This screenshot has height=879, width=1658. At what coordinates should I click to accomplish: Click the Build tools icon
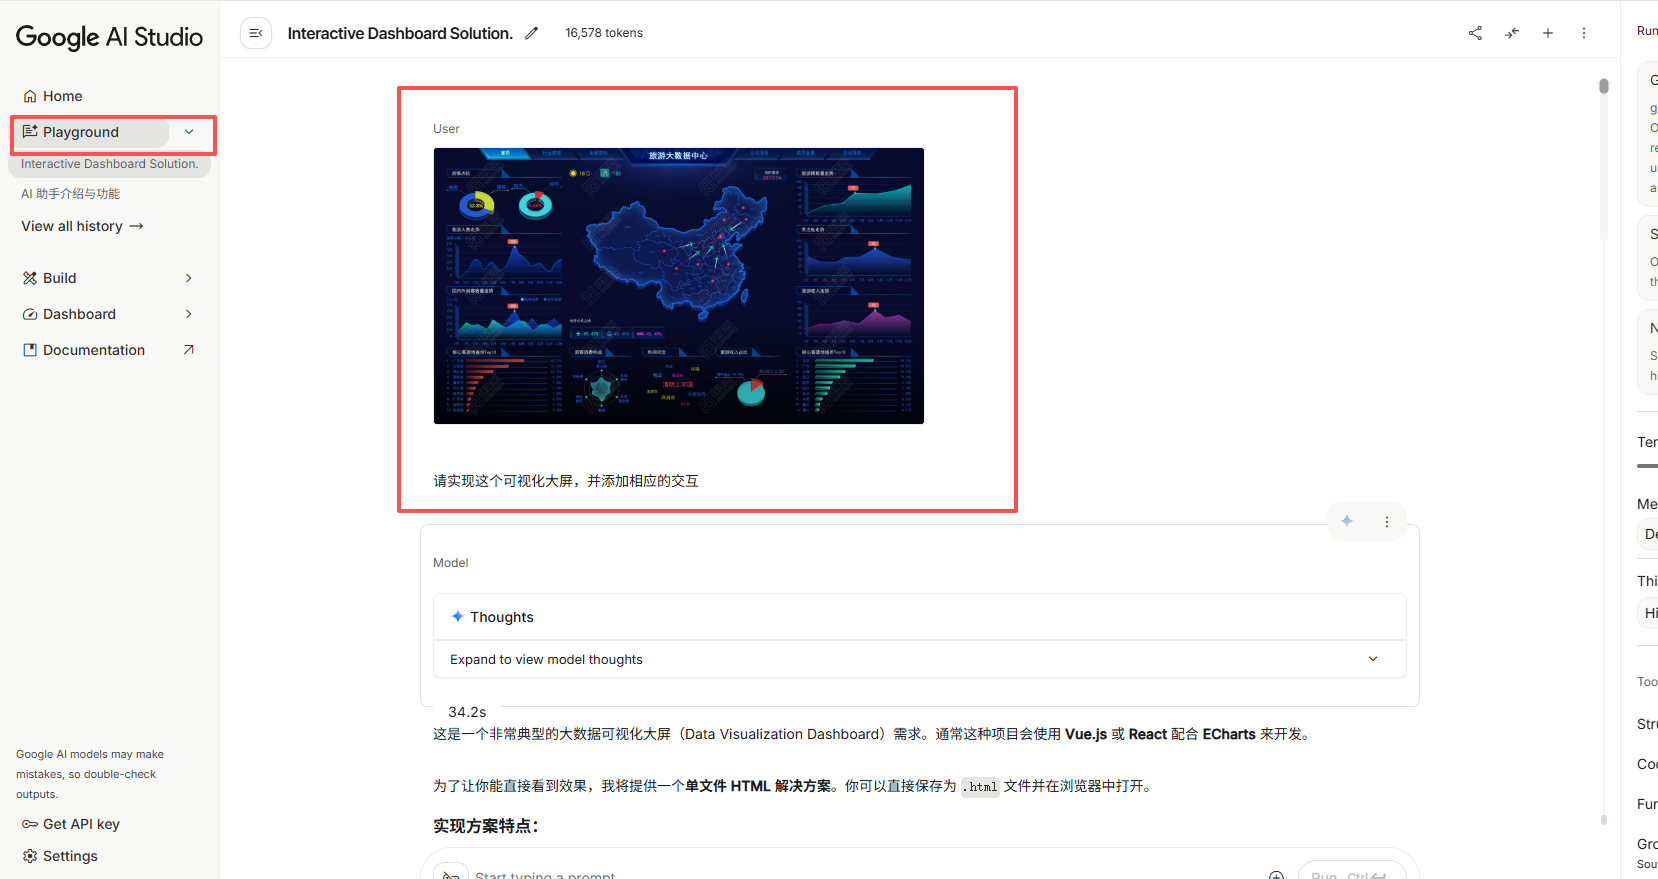tap(30, 278)
